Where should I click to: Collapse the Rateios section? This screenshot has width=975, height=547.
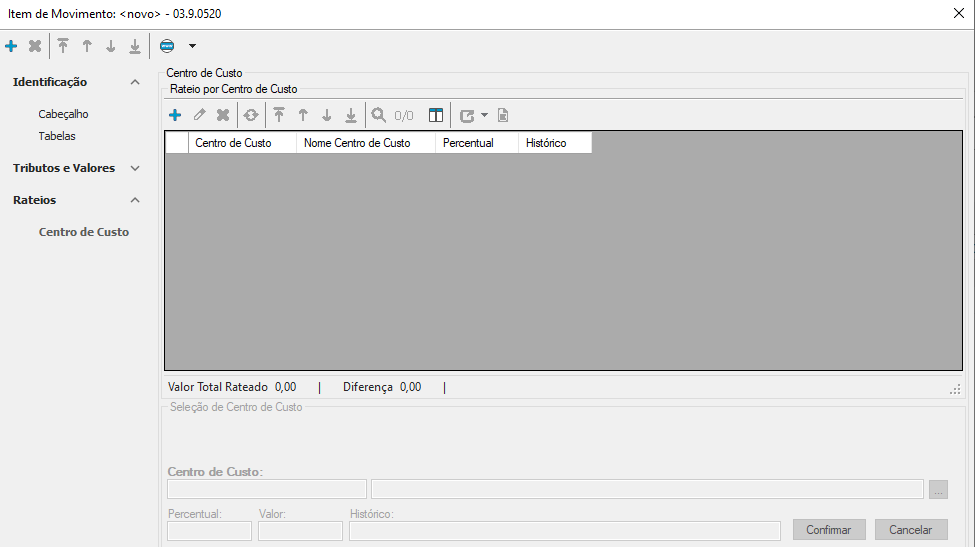pos(135,200)
